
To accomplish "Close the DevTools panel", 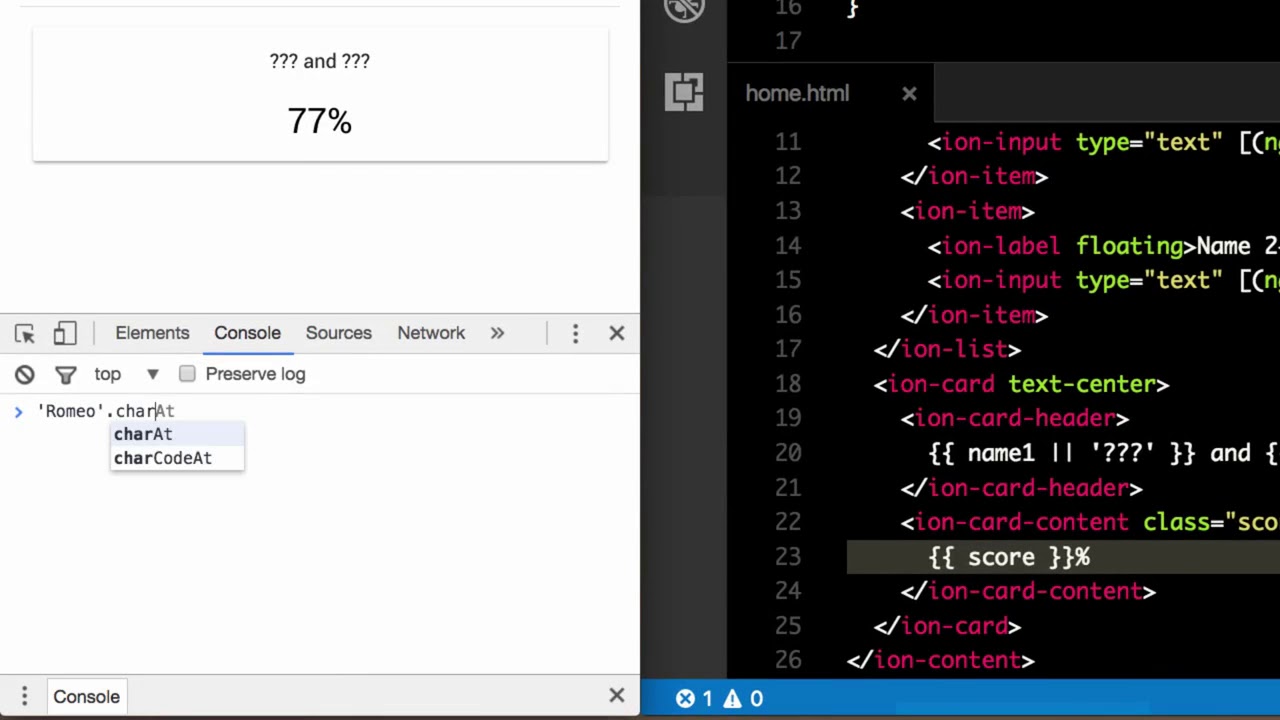I will tap(617, 333).
